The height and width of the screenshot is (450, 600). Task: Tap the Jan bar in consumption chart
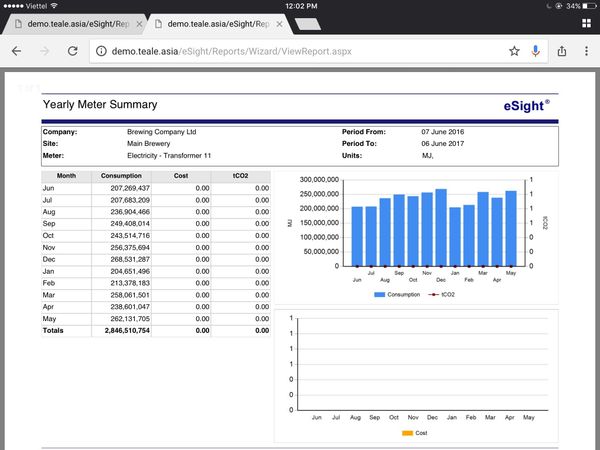pyautogui.click(x=455, y=237)
